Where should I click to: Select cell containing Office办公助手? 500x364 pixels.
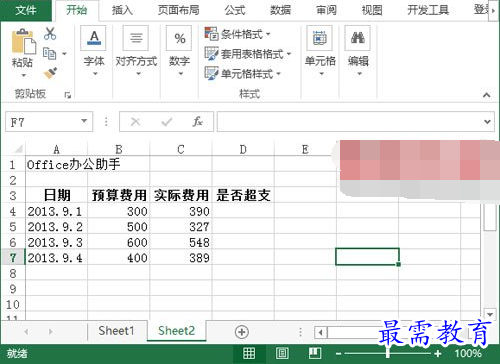tap(57, 164)
